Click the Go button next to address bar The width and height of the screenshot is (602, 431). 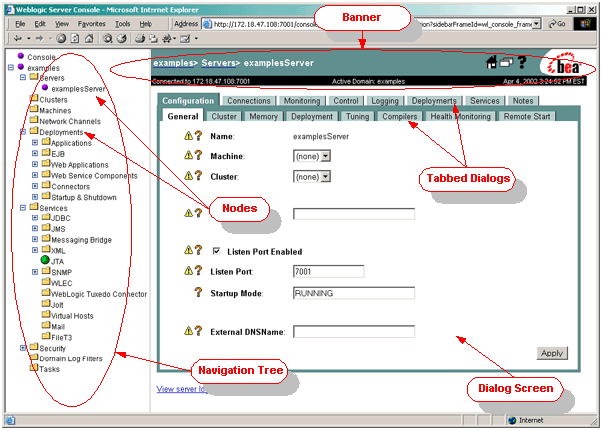557,24
